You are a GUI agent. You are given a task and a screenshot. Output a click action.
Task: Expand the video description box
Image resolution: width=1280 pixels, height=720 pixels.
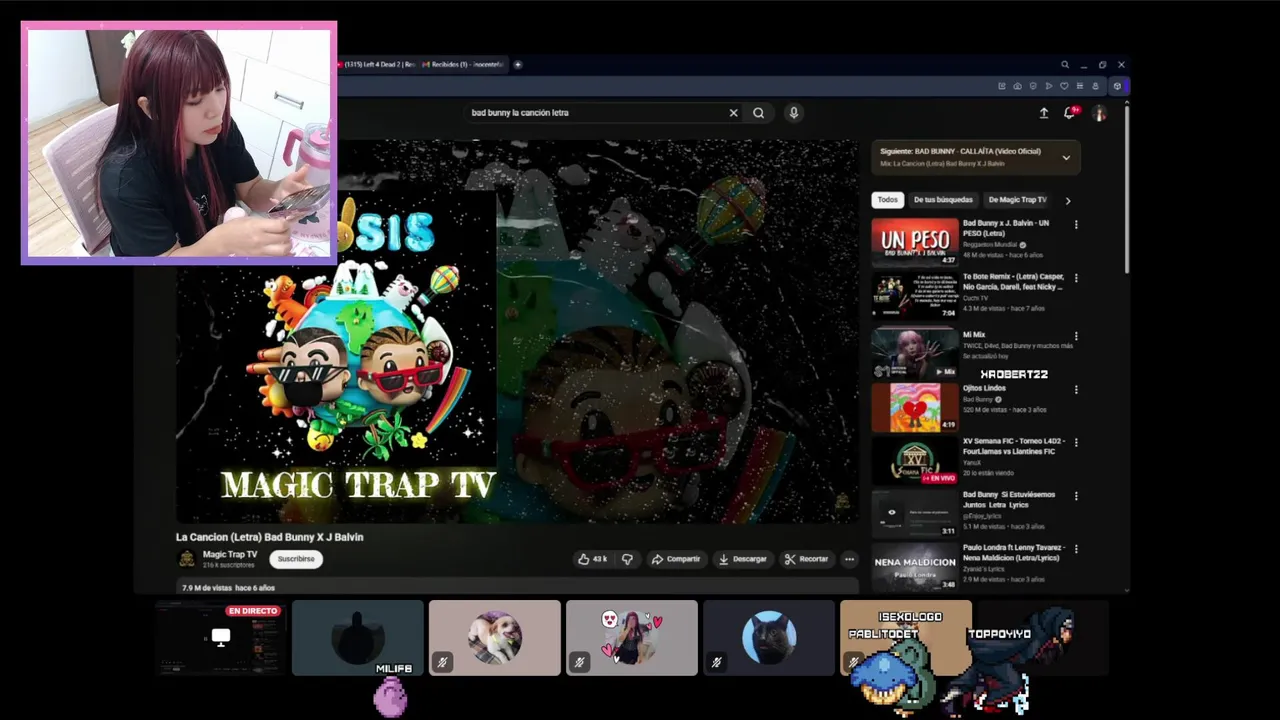click(517, 587)
